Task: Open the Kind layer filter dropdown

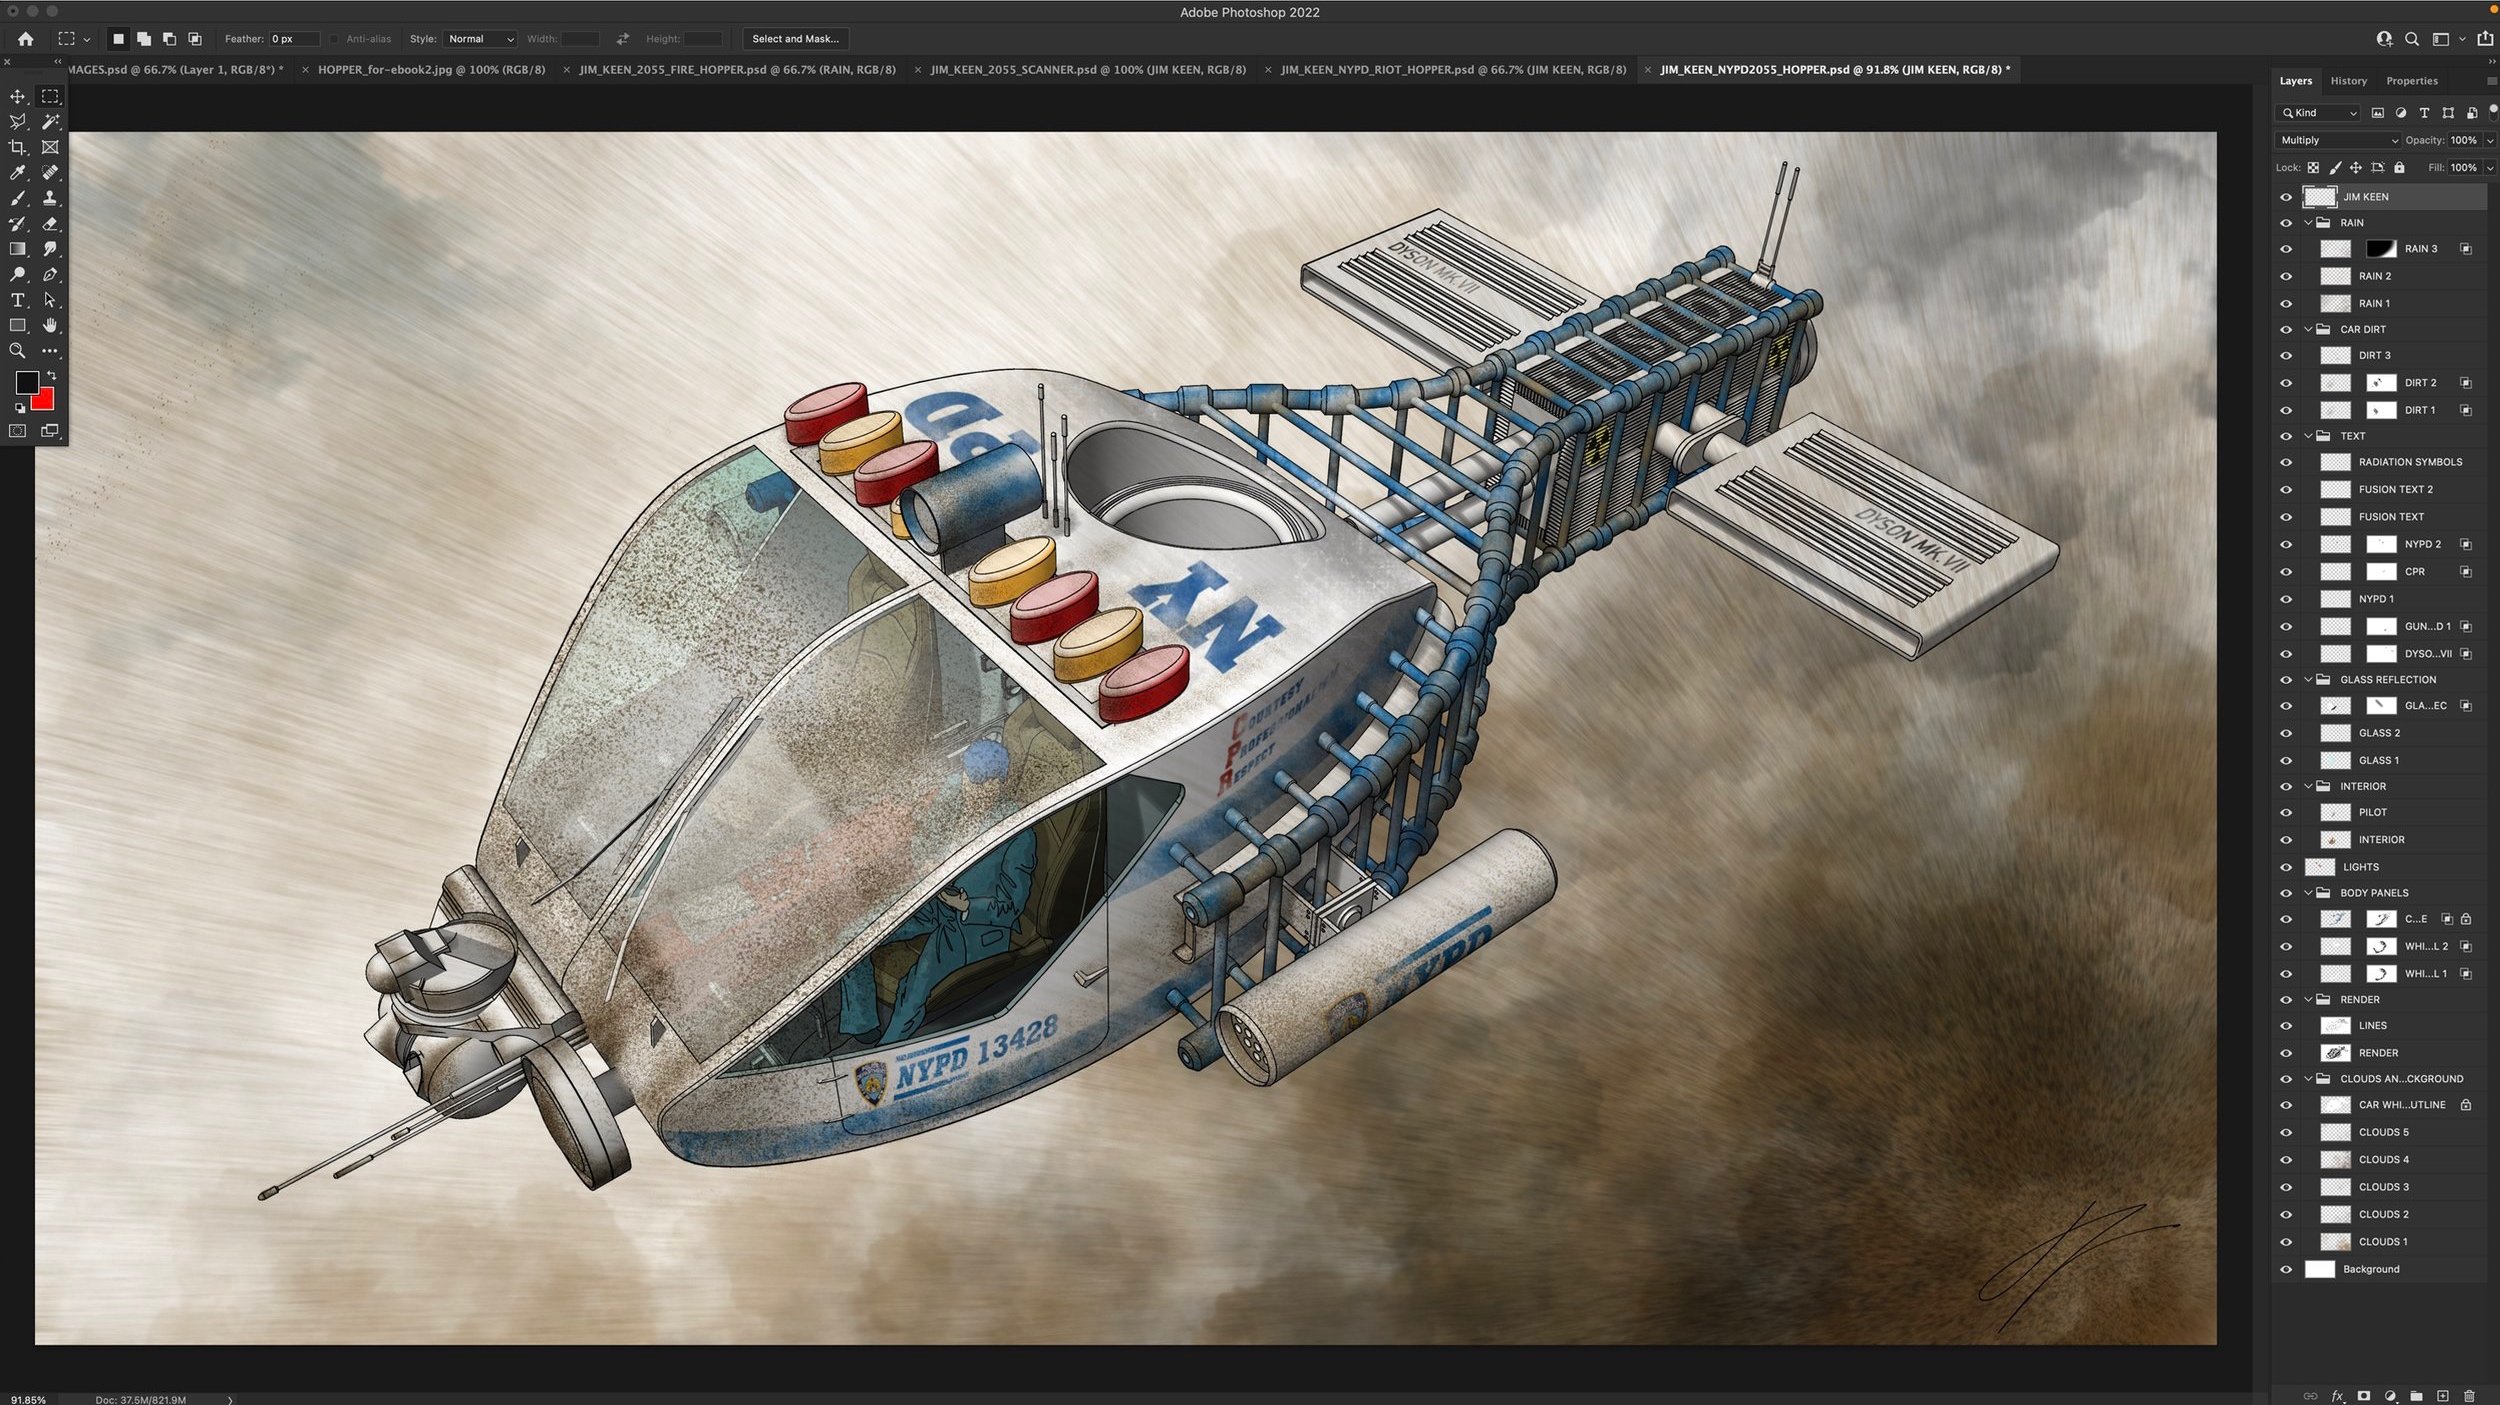Action: (2318, 113)
